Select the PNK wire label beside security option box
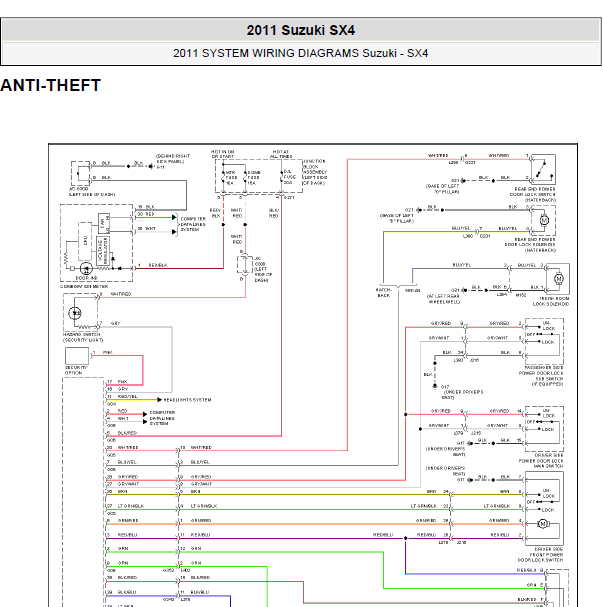The width and height of the screenshot is (603, 607). [107, 352]
